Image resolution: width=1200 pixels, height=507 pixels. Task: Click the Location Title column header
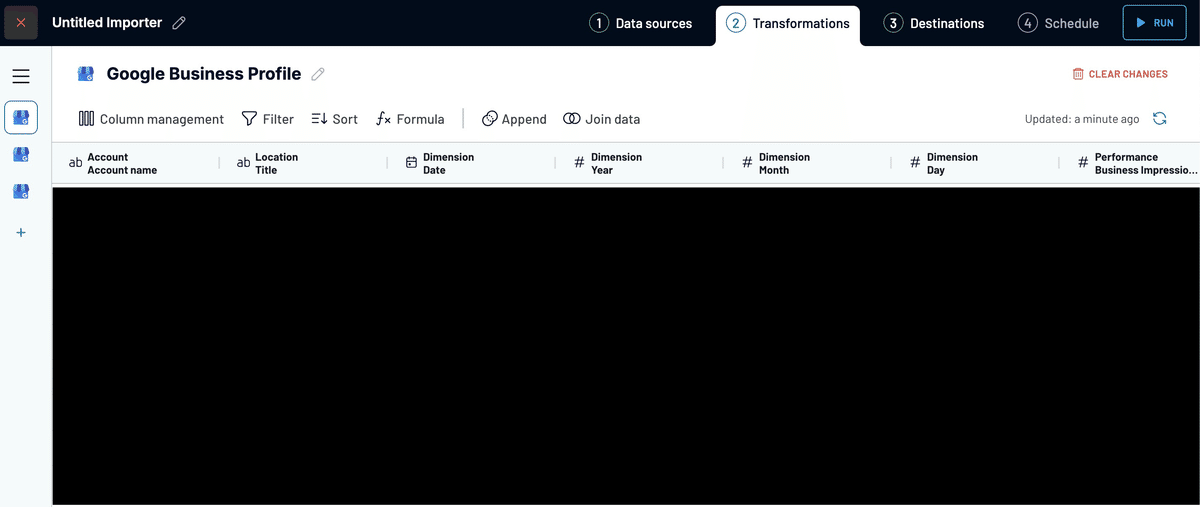click(304, 163)
